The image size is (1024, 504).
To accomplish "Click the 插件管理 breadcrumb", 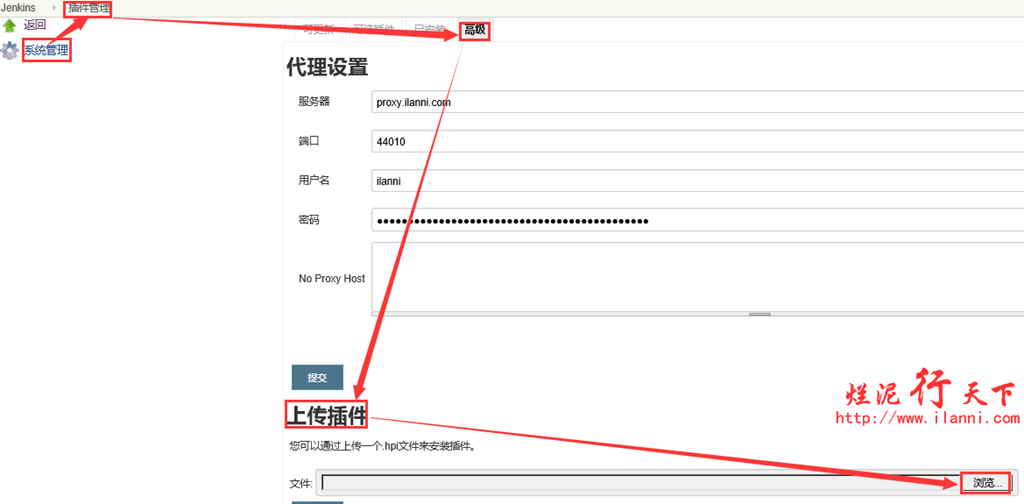I will point(88,8).
